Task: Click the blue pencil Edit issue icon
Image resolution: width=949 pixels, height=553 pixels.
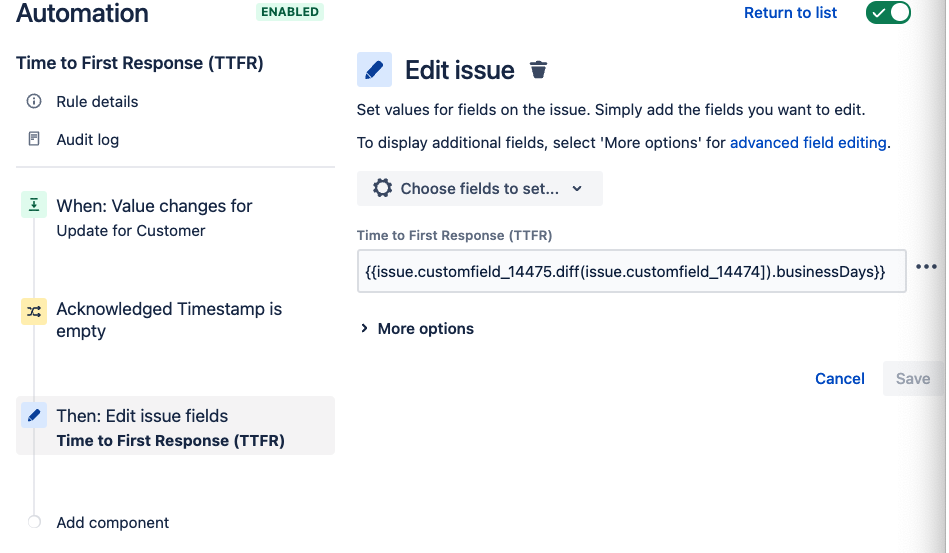Action: pos(374,70)
